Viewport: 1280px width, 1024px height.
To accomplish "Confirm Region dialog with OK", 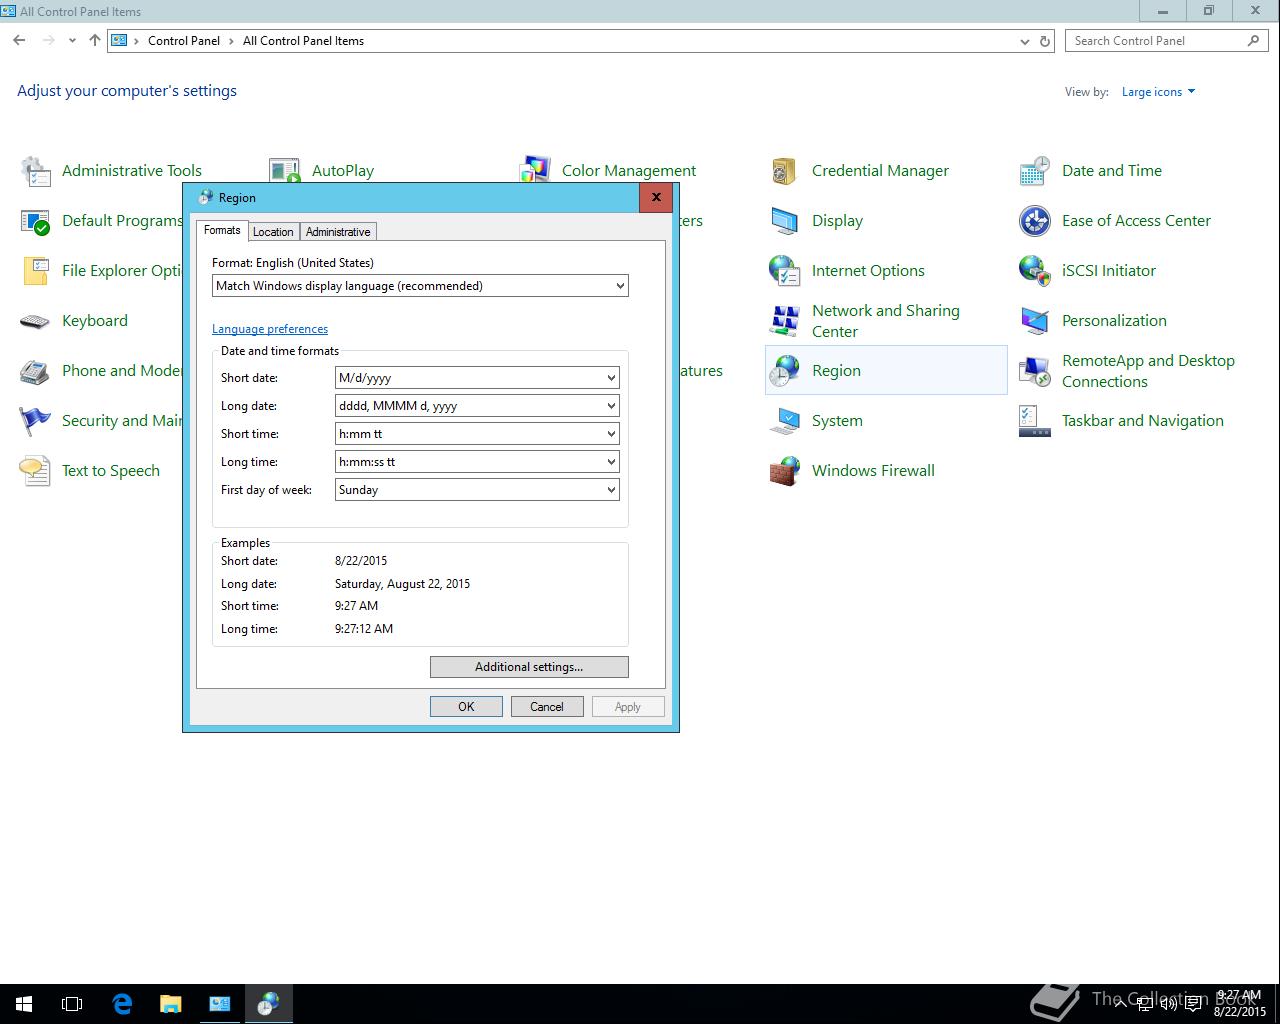I will 466,707.
